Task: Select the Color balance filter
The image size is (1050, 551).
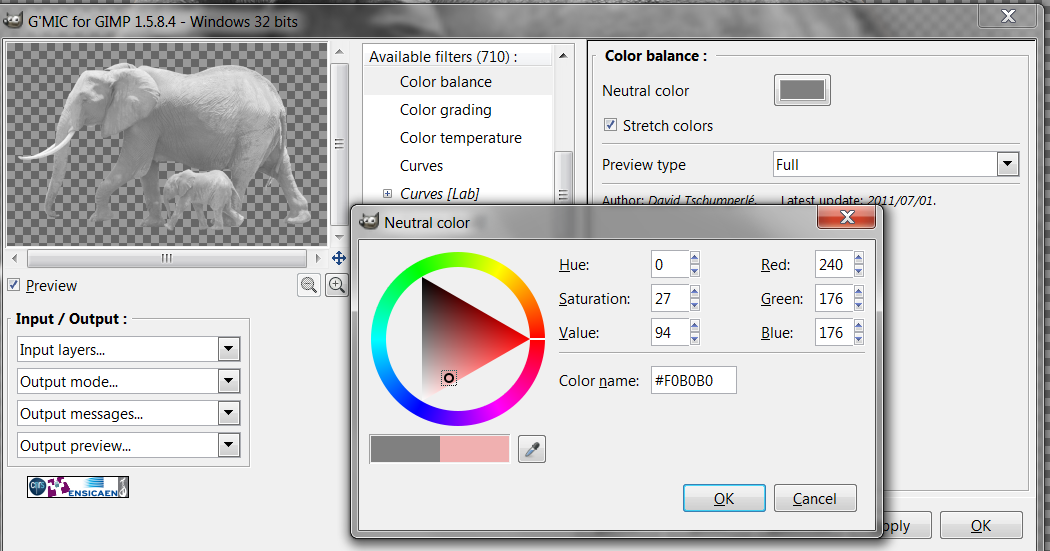Action: [x=446, y=82]
